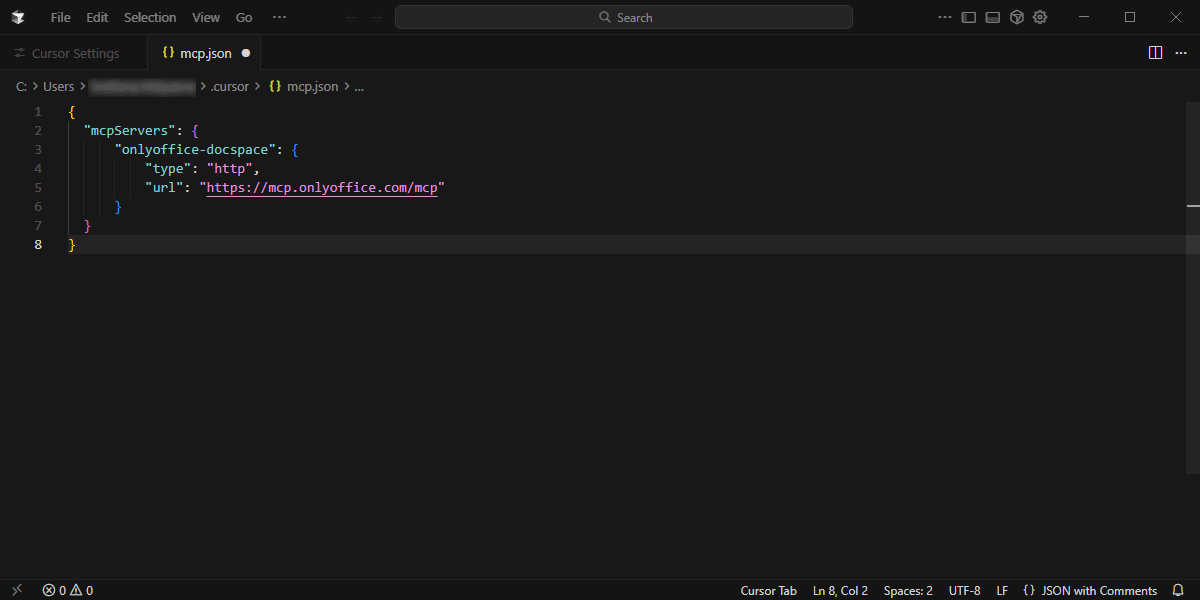
Task: Open the menu bar overflow ellipsis
Action: click(x=279, y=17)
